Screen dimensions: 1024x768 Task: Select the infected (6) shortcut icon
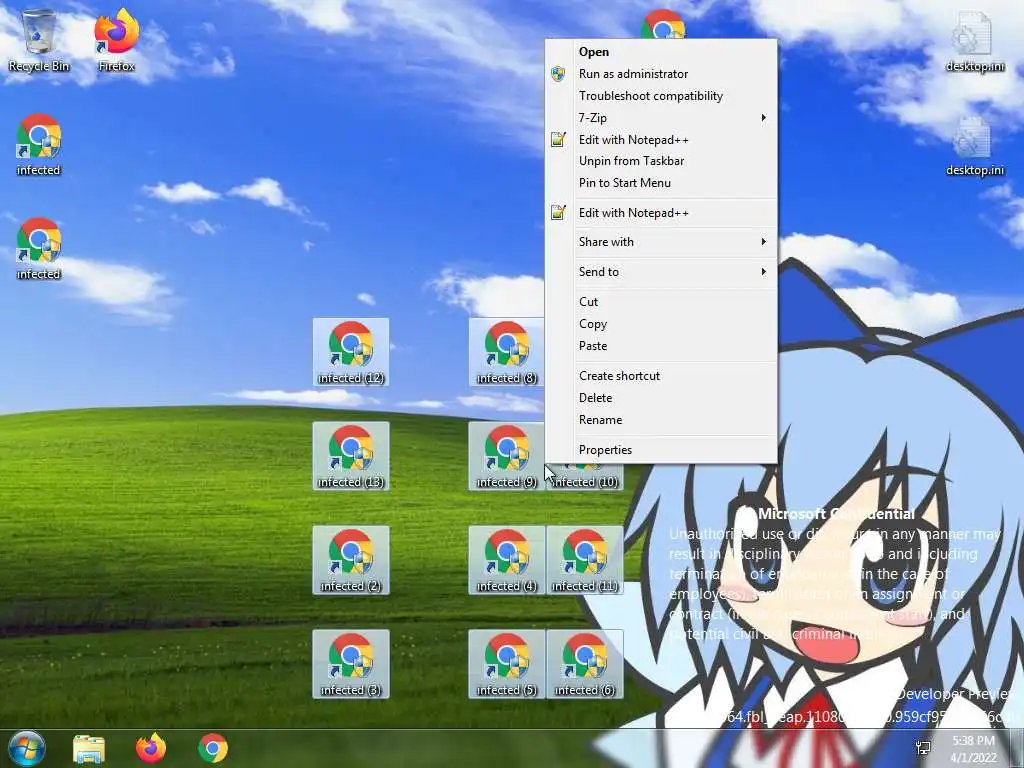click(584, 664)
